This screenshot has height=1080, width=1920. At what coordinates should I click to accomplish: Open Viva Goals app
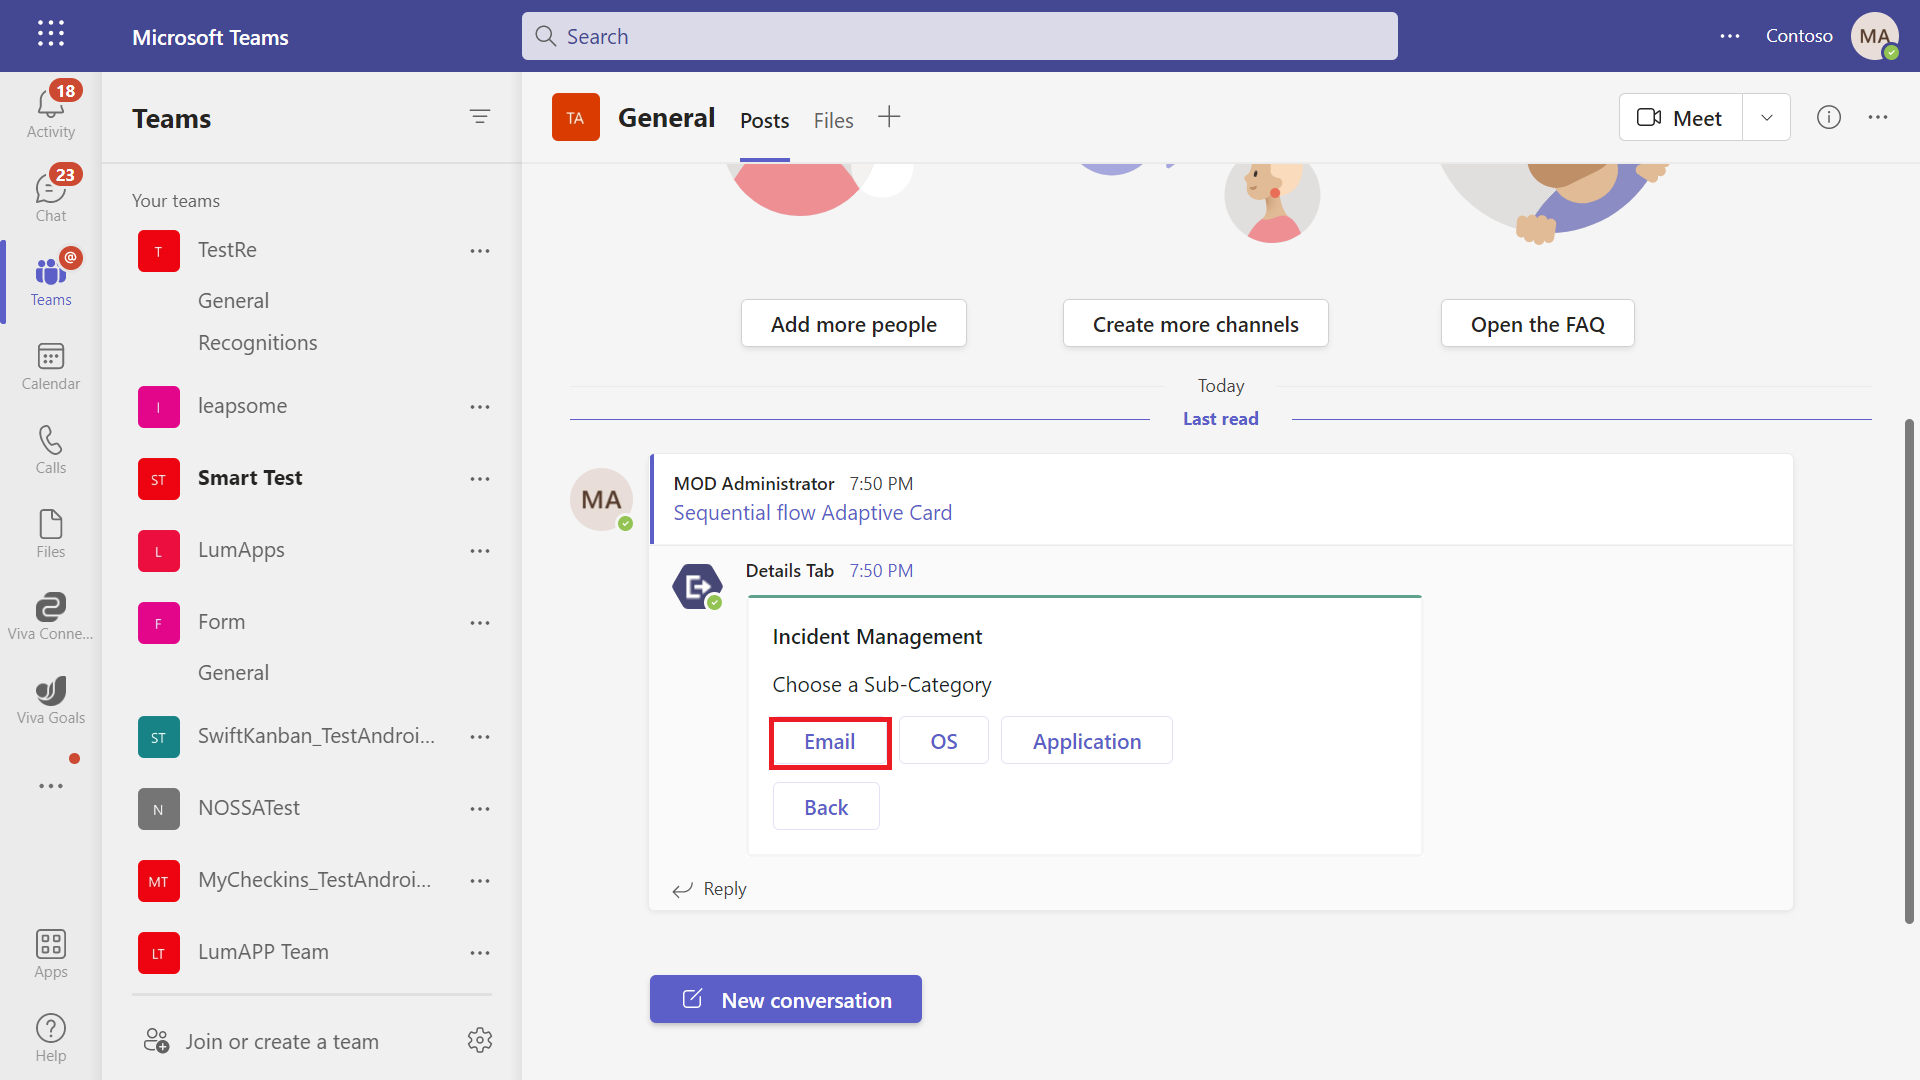click(x=51, y=700)
